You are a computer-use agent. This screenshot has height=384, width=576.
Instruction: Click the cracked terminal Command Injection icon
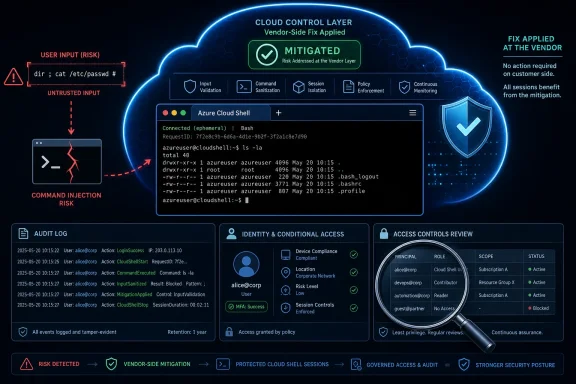click(67, 161)
